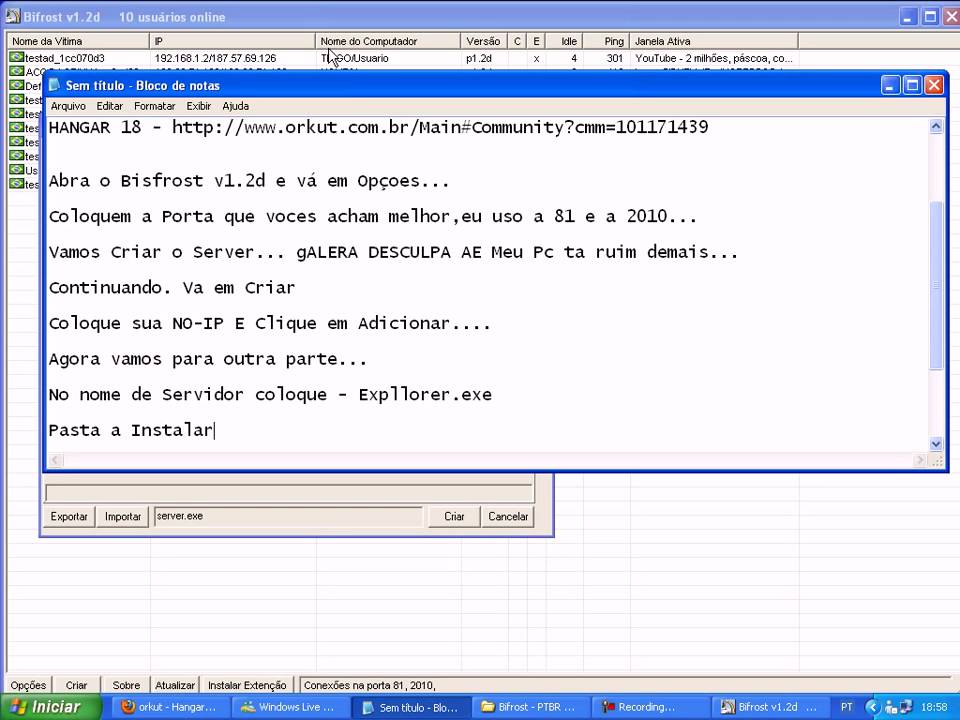Click the Notepad scroll up arrow
960x720 pixels.
tap(936, 127)
